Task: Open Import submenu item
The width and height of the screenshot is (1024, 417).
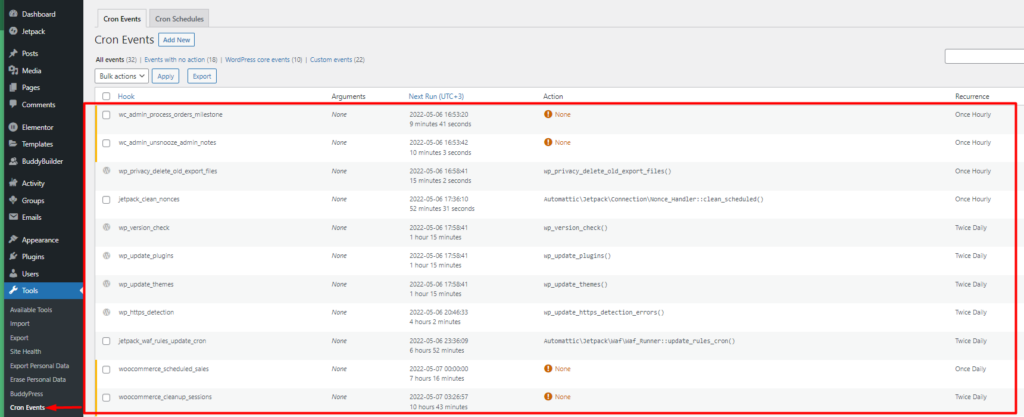Action: point(20,324)
